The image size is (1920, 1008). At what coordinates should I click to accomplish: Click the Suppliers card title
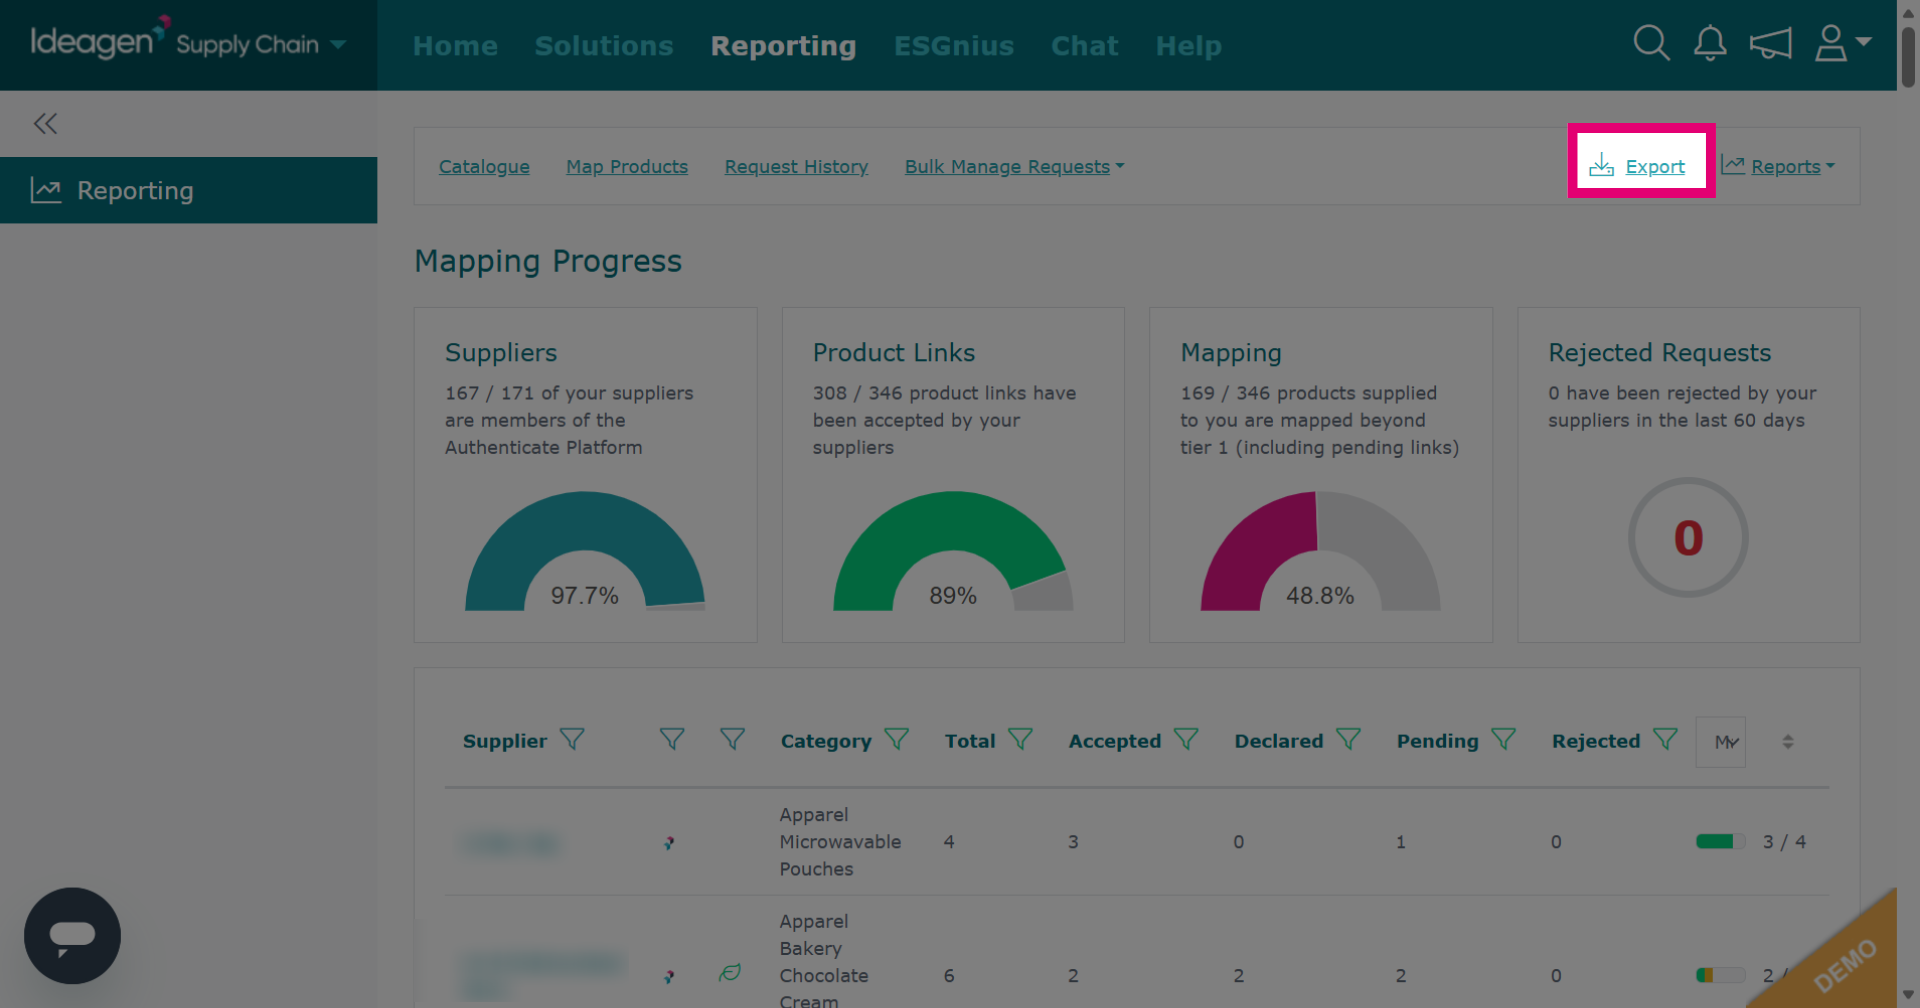[501, 353]
